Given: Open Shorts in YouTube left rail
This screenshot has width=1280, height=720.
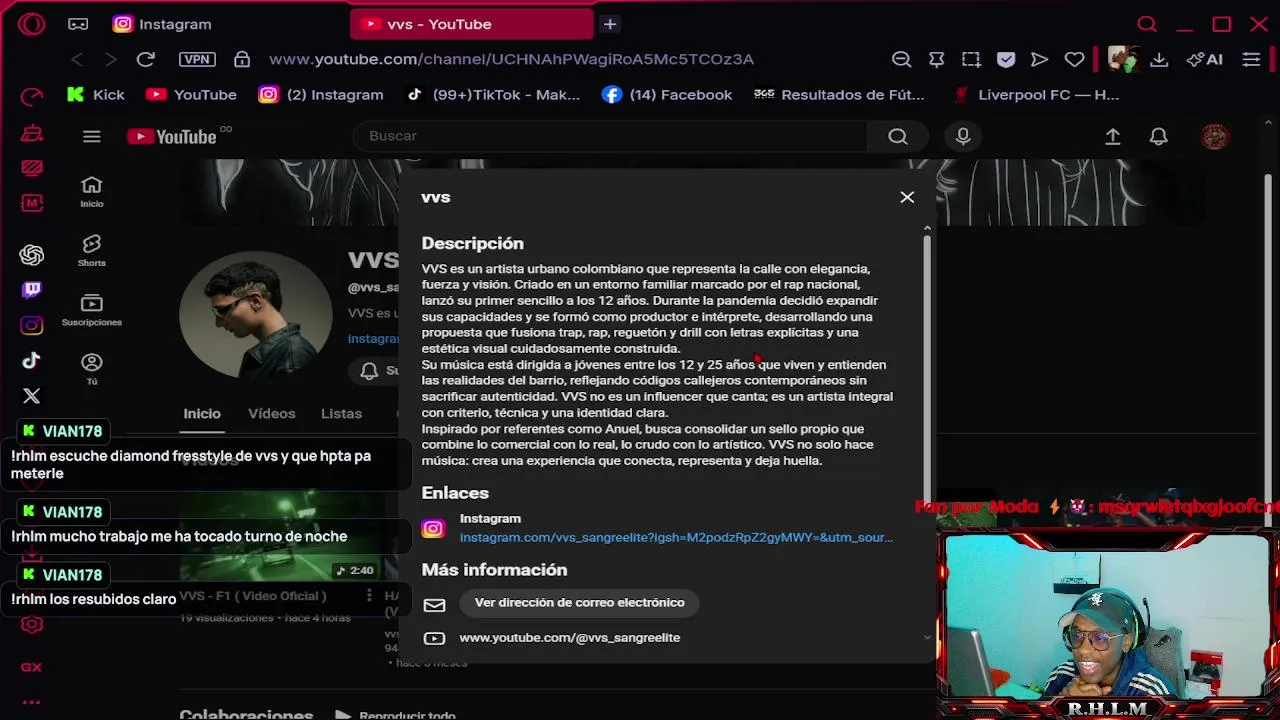Looking at the screenshot, I should tap(92, 250).
